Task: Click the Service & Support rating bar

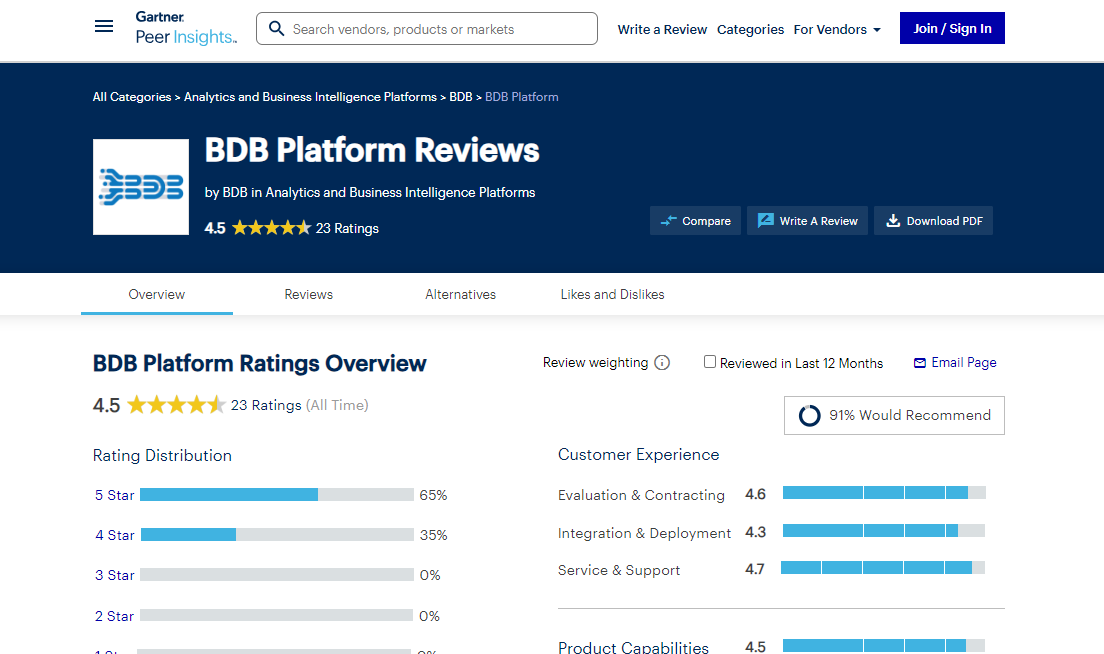Action: coord(883,567)
